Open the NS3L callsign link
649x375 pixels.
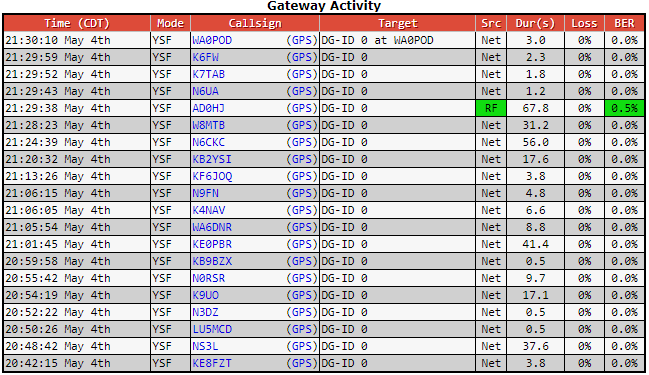(x=205, y=346)
